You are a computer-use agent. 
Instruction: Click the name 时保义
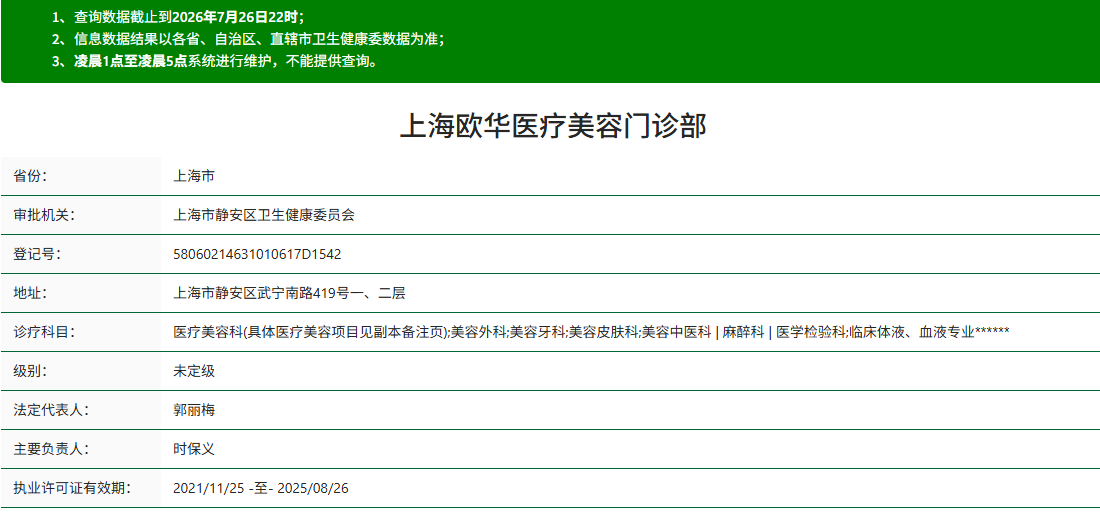coord(194,449)
